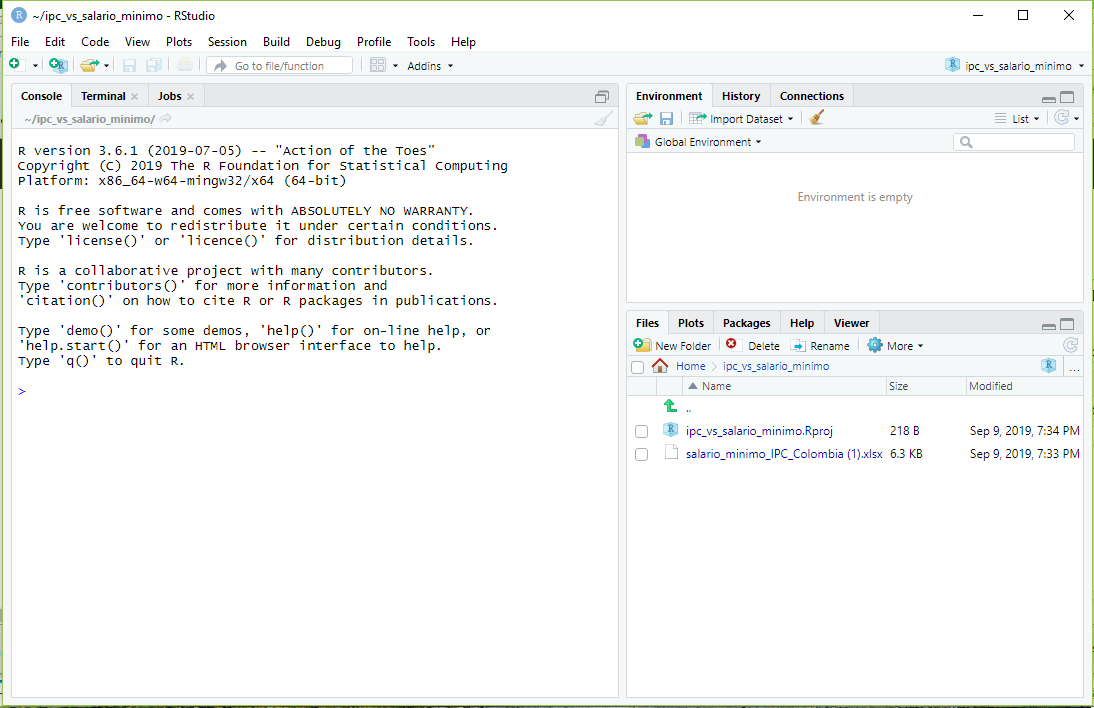The height and width of the screenshot is (708, 1094).
Task: Click the ipc_vs_salario_minimo breadcrumb link
Action: [x=776, y=366]
